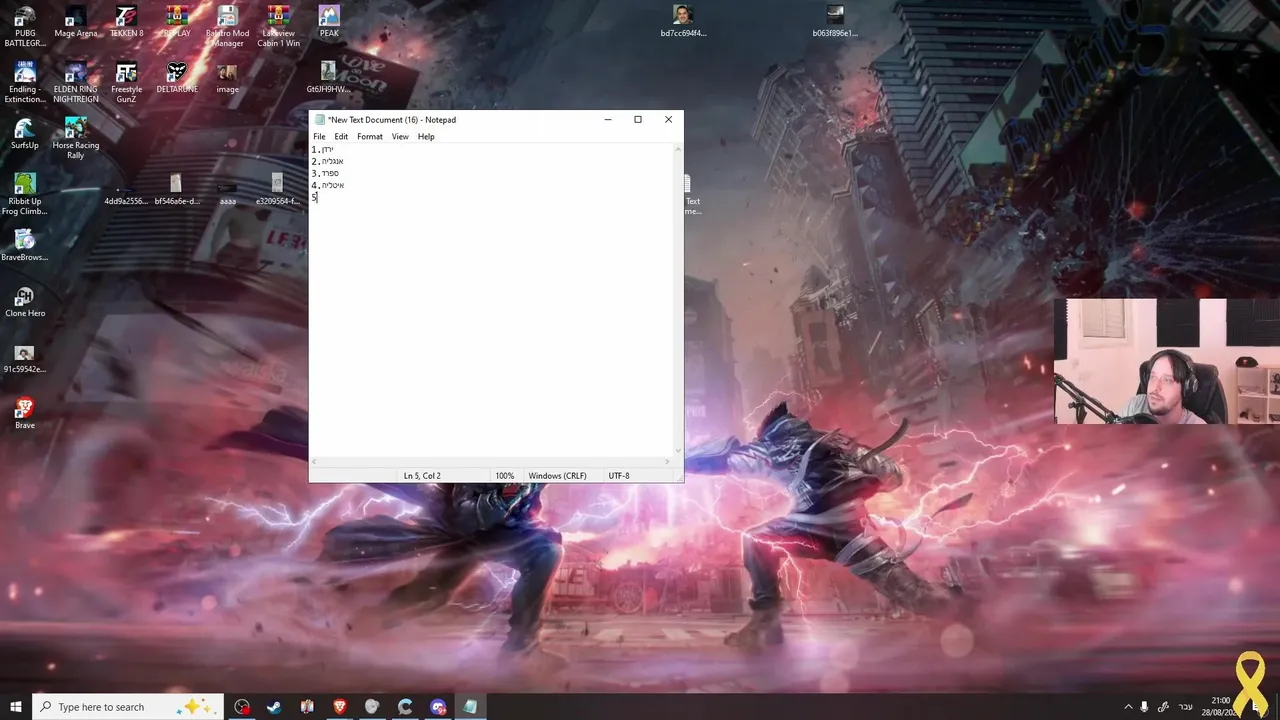Image resolution: width=1280 pixels, height=720 pixels.
Task: Open the Windows Start menu
Action: coord(16,707)
